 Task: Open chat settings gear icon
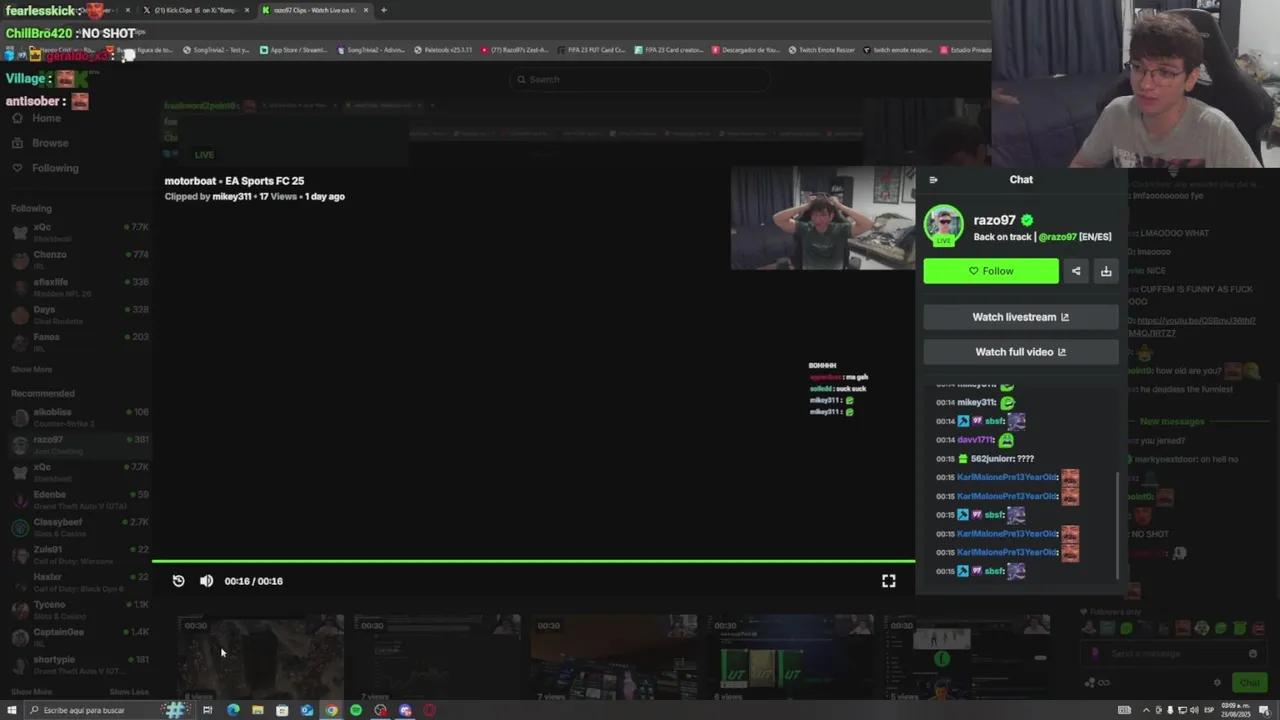click(x=1217, y=683)
